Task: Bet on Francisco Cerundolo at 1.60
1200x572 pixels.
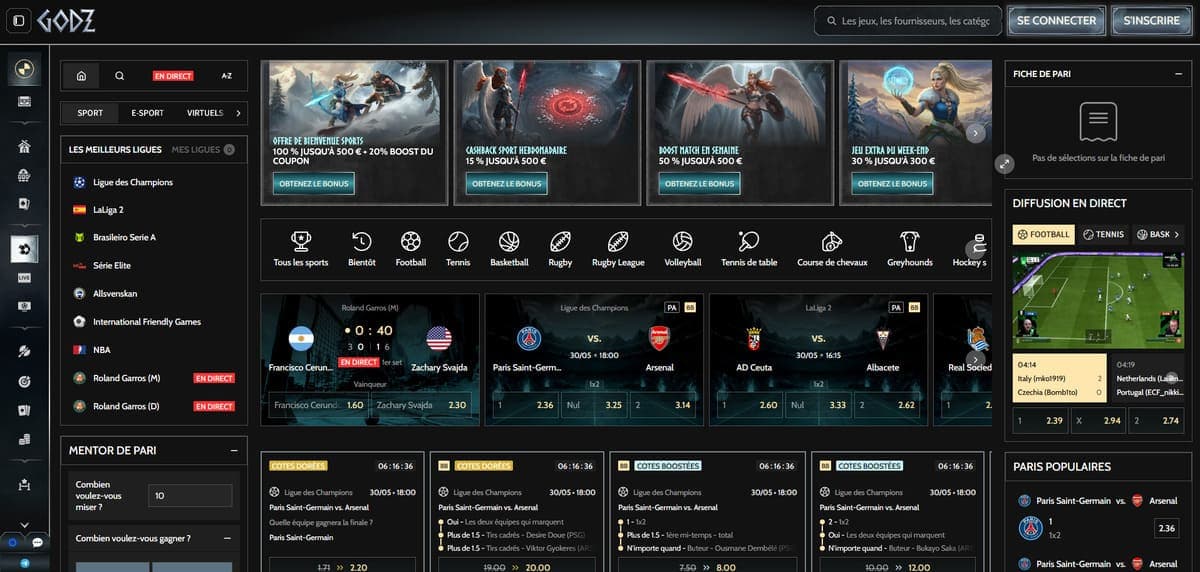Action: (x=319, y=405)
